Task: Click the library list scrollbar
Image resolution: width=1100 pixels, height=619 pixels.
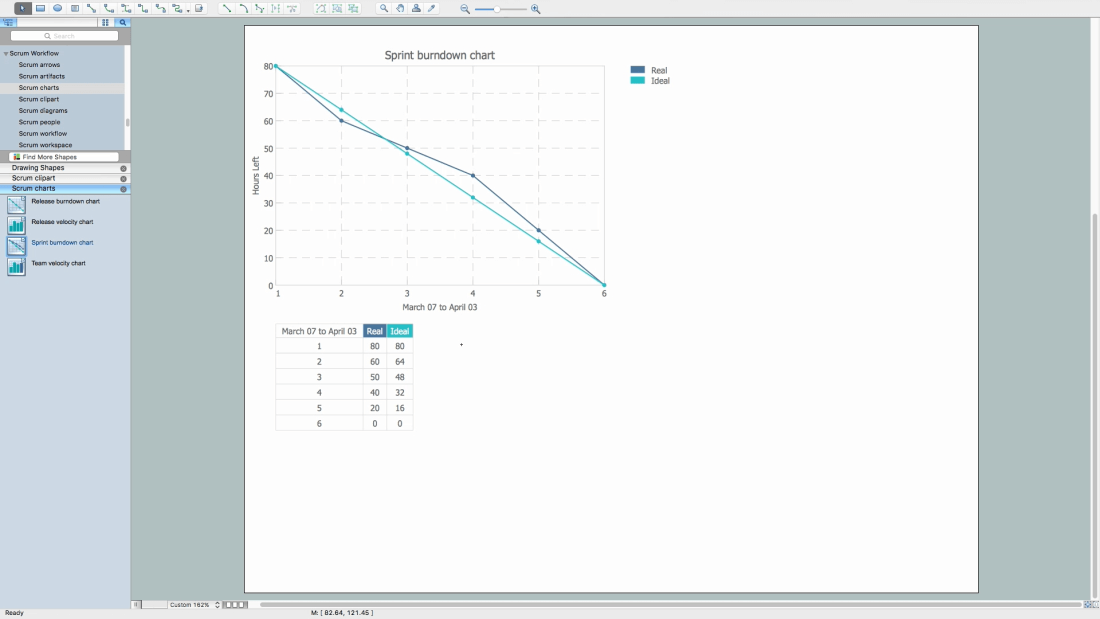Action: pos(127,122)
